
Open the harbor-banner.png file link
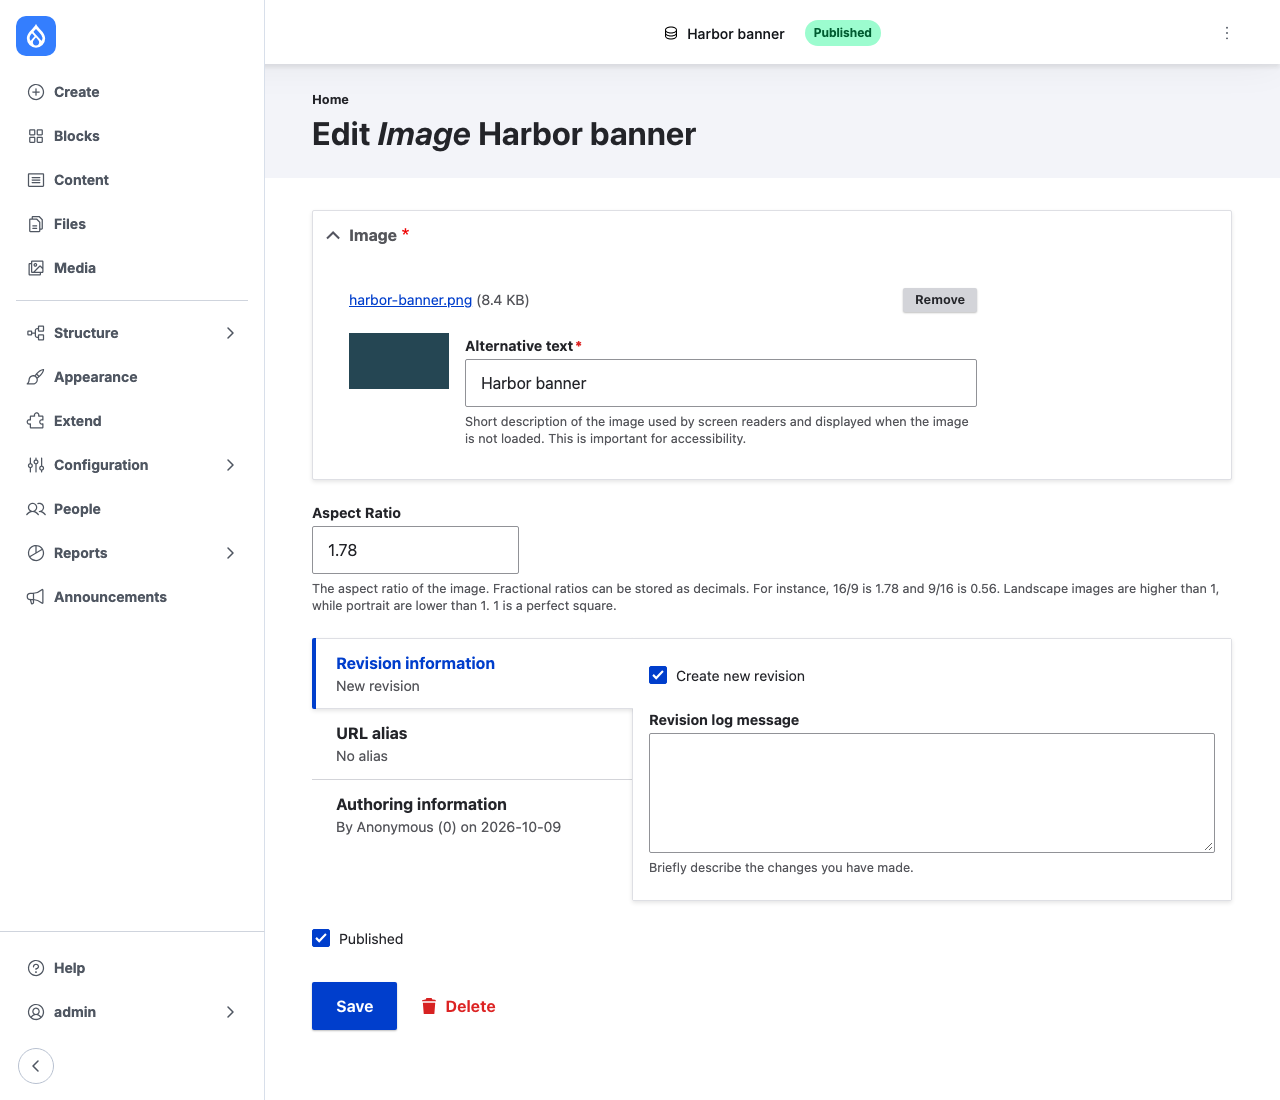click(x=410, y=300)
